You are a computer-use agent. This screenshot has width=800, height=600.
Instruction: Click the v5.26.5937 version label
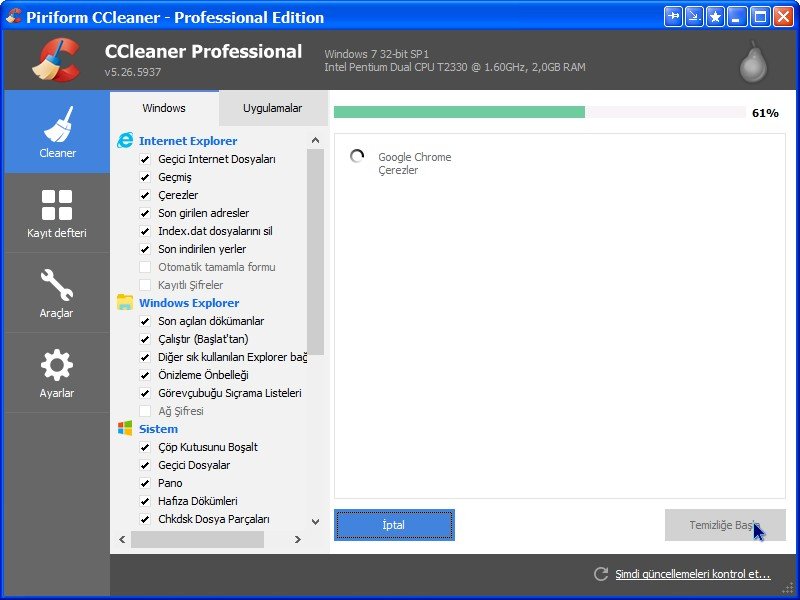pyautogui.click(x=133, y=72)
